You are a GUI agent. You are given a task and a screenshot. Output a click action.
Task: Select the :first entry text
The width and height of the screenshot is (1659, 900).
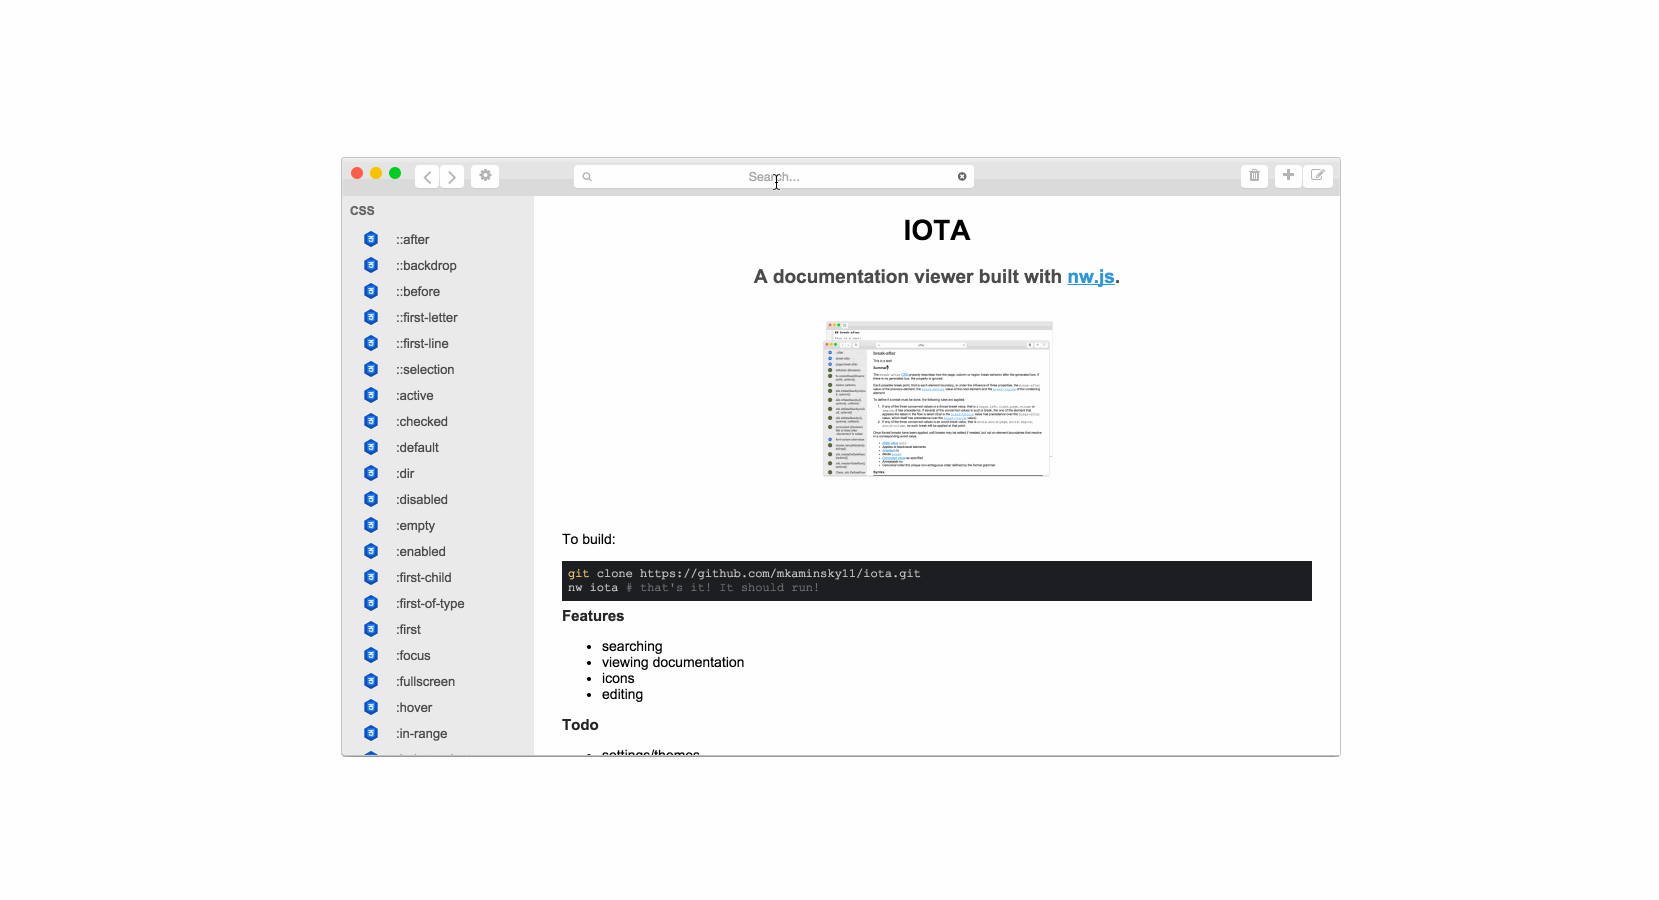click(x=408, y=630)
